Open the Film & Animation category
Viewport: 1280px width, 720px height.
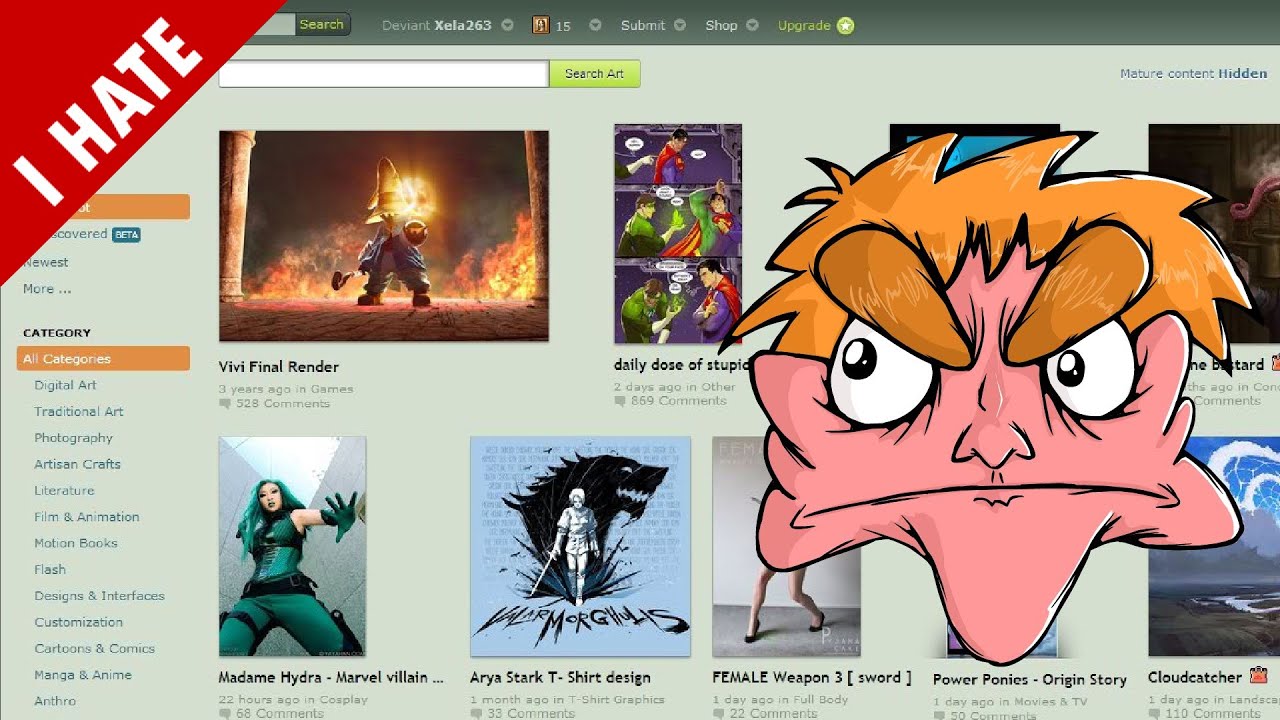tap(87, 517)
